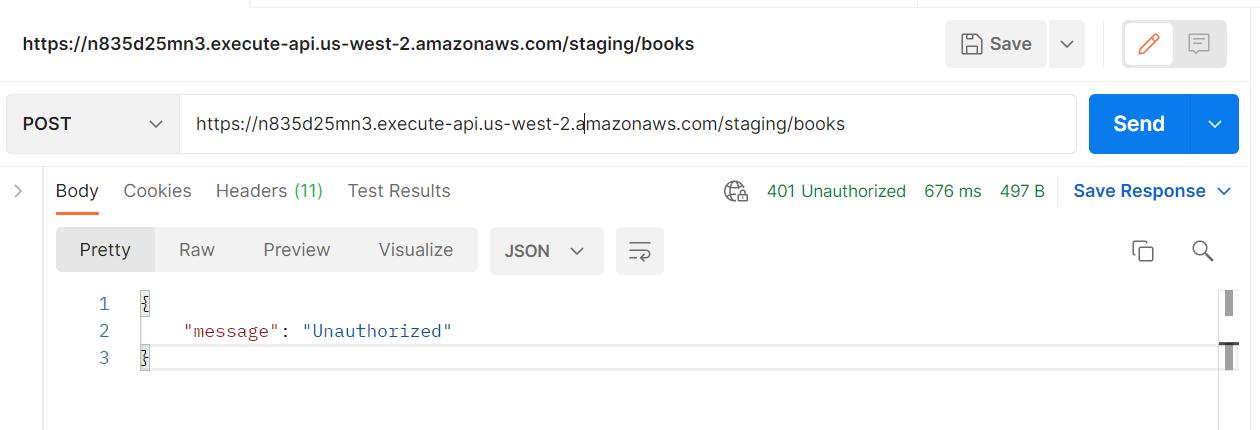Switch to the Test Results tab
Viewport: 1260px width, 430px height.
coord(399,191)
